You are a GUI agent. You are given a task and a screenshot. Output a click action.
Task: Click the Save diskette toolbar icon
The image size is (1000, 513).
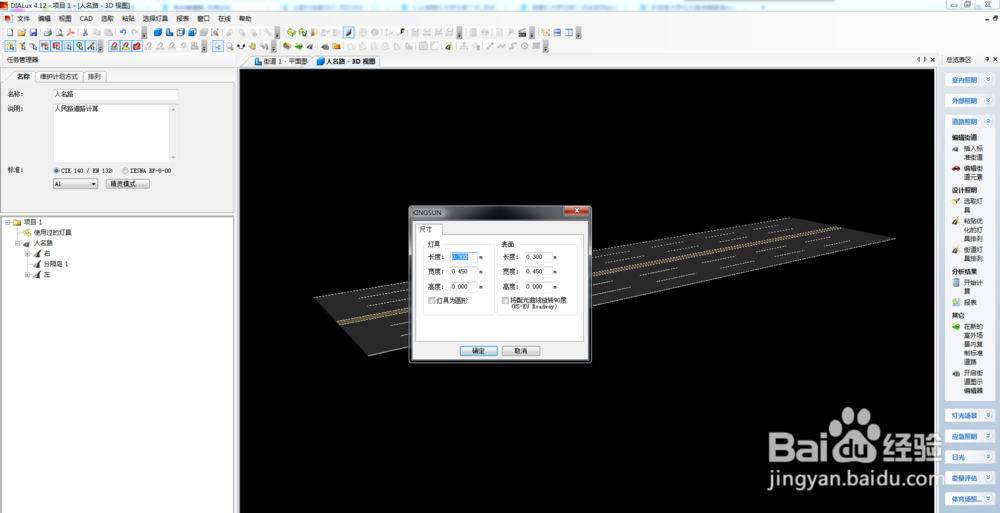point(33,33)
